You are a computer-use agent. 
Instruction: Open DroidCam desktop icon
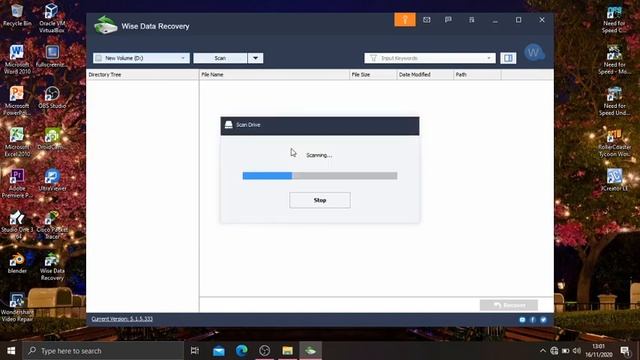52,138
